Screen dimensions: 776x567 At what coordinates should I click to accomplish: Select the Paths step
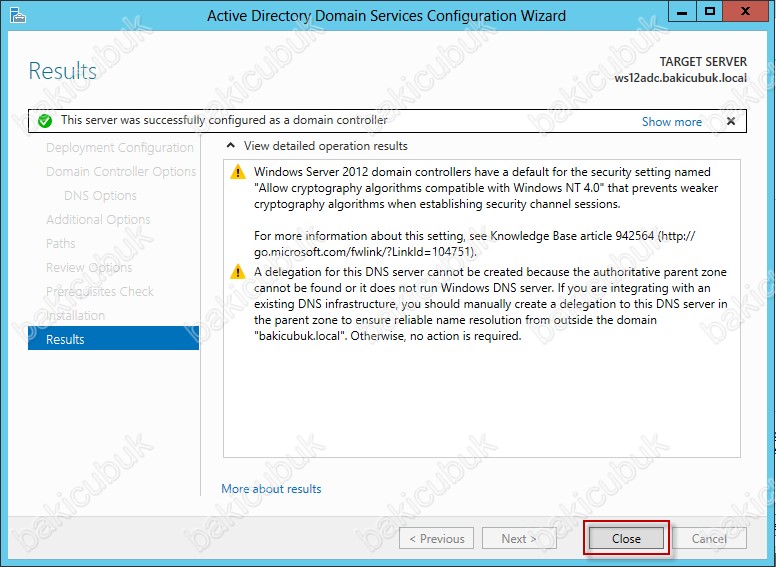point(61,243)
